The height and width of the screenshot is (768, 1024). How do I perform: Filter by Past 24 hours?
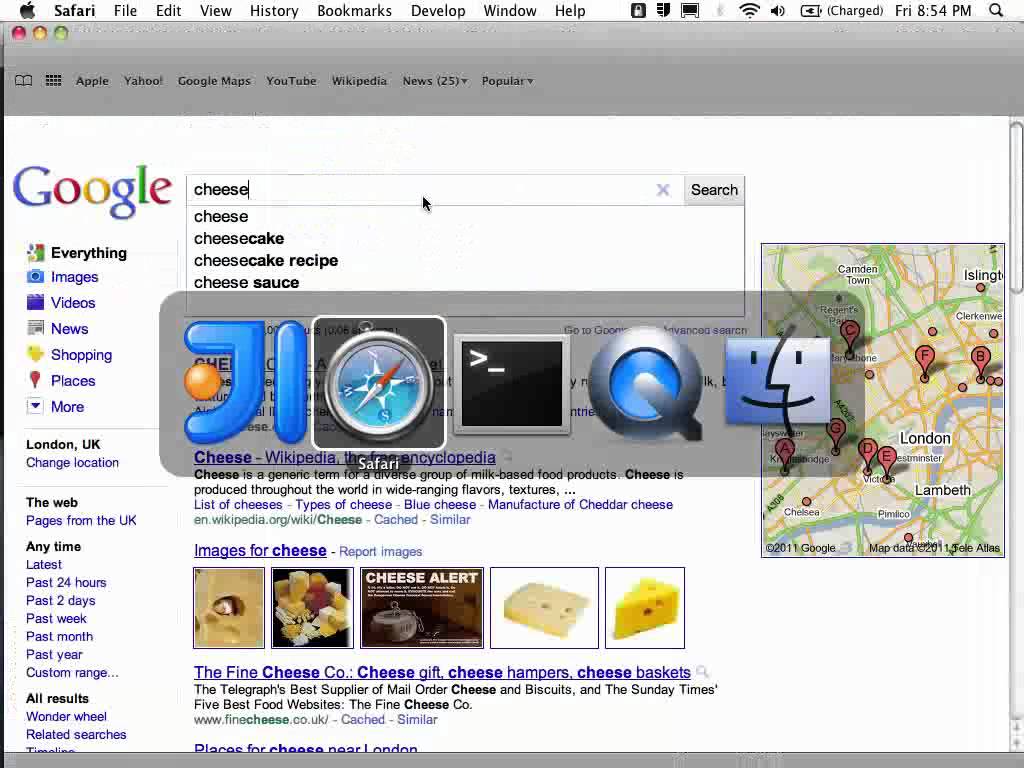[x=66, y=583]
